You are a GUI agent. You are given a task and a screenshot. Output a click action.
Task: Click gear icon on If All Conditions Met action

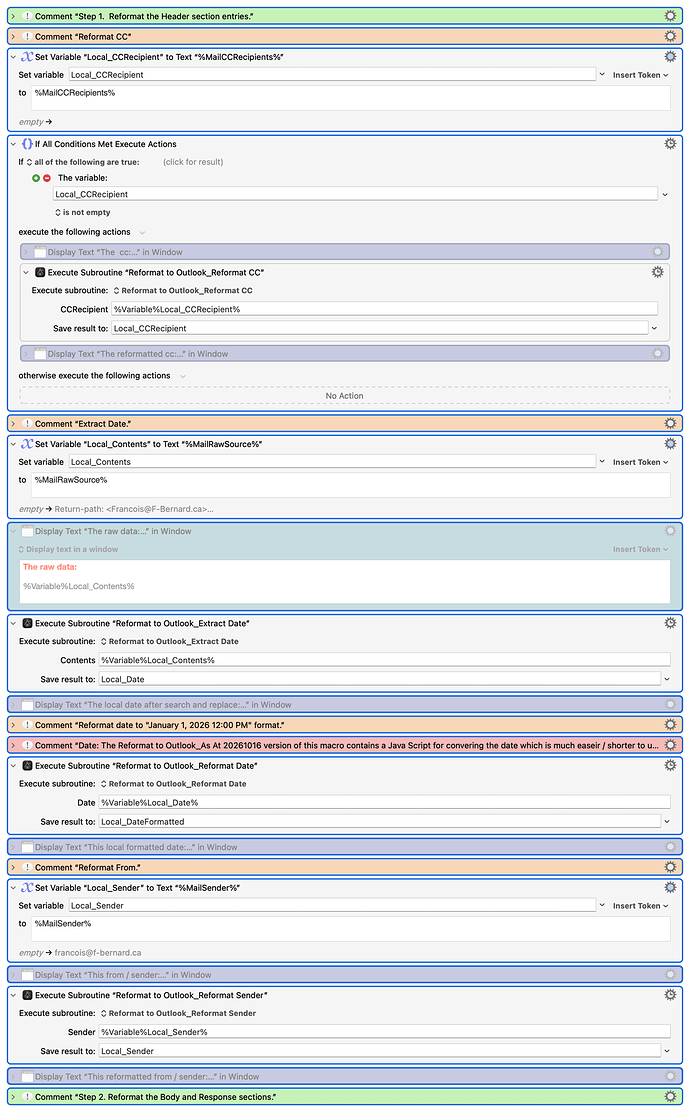(x=670, y=144)
